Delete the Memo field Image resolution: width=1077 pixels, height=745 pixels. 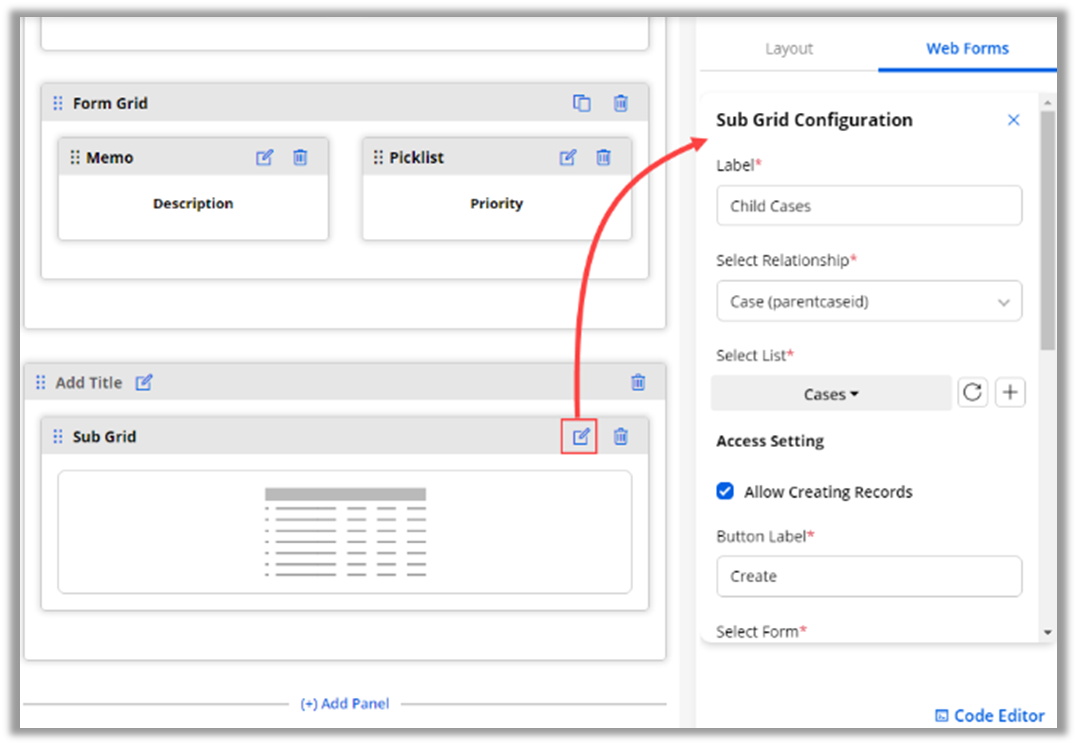pos(300,157)
